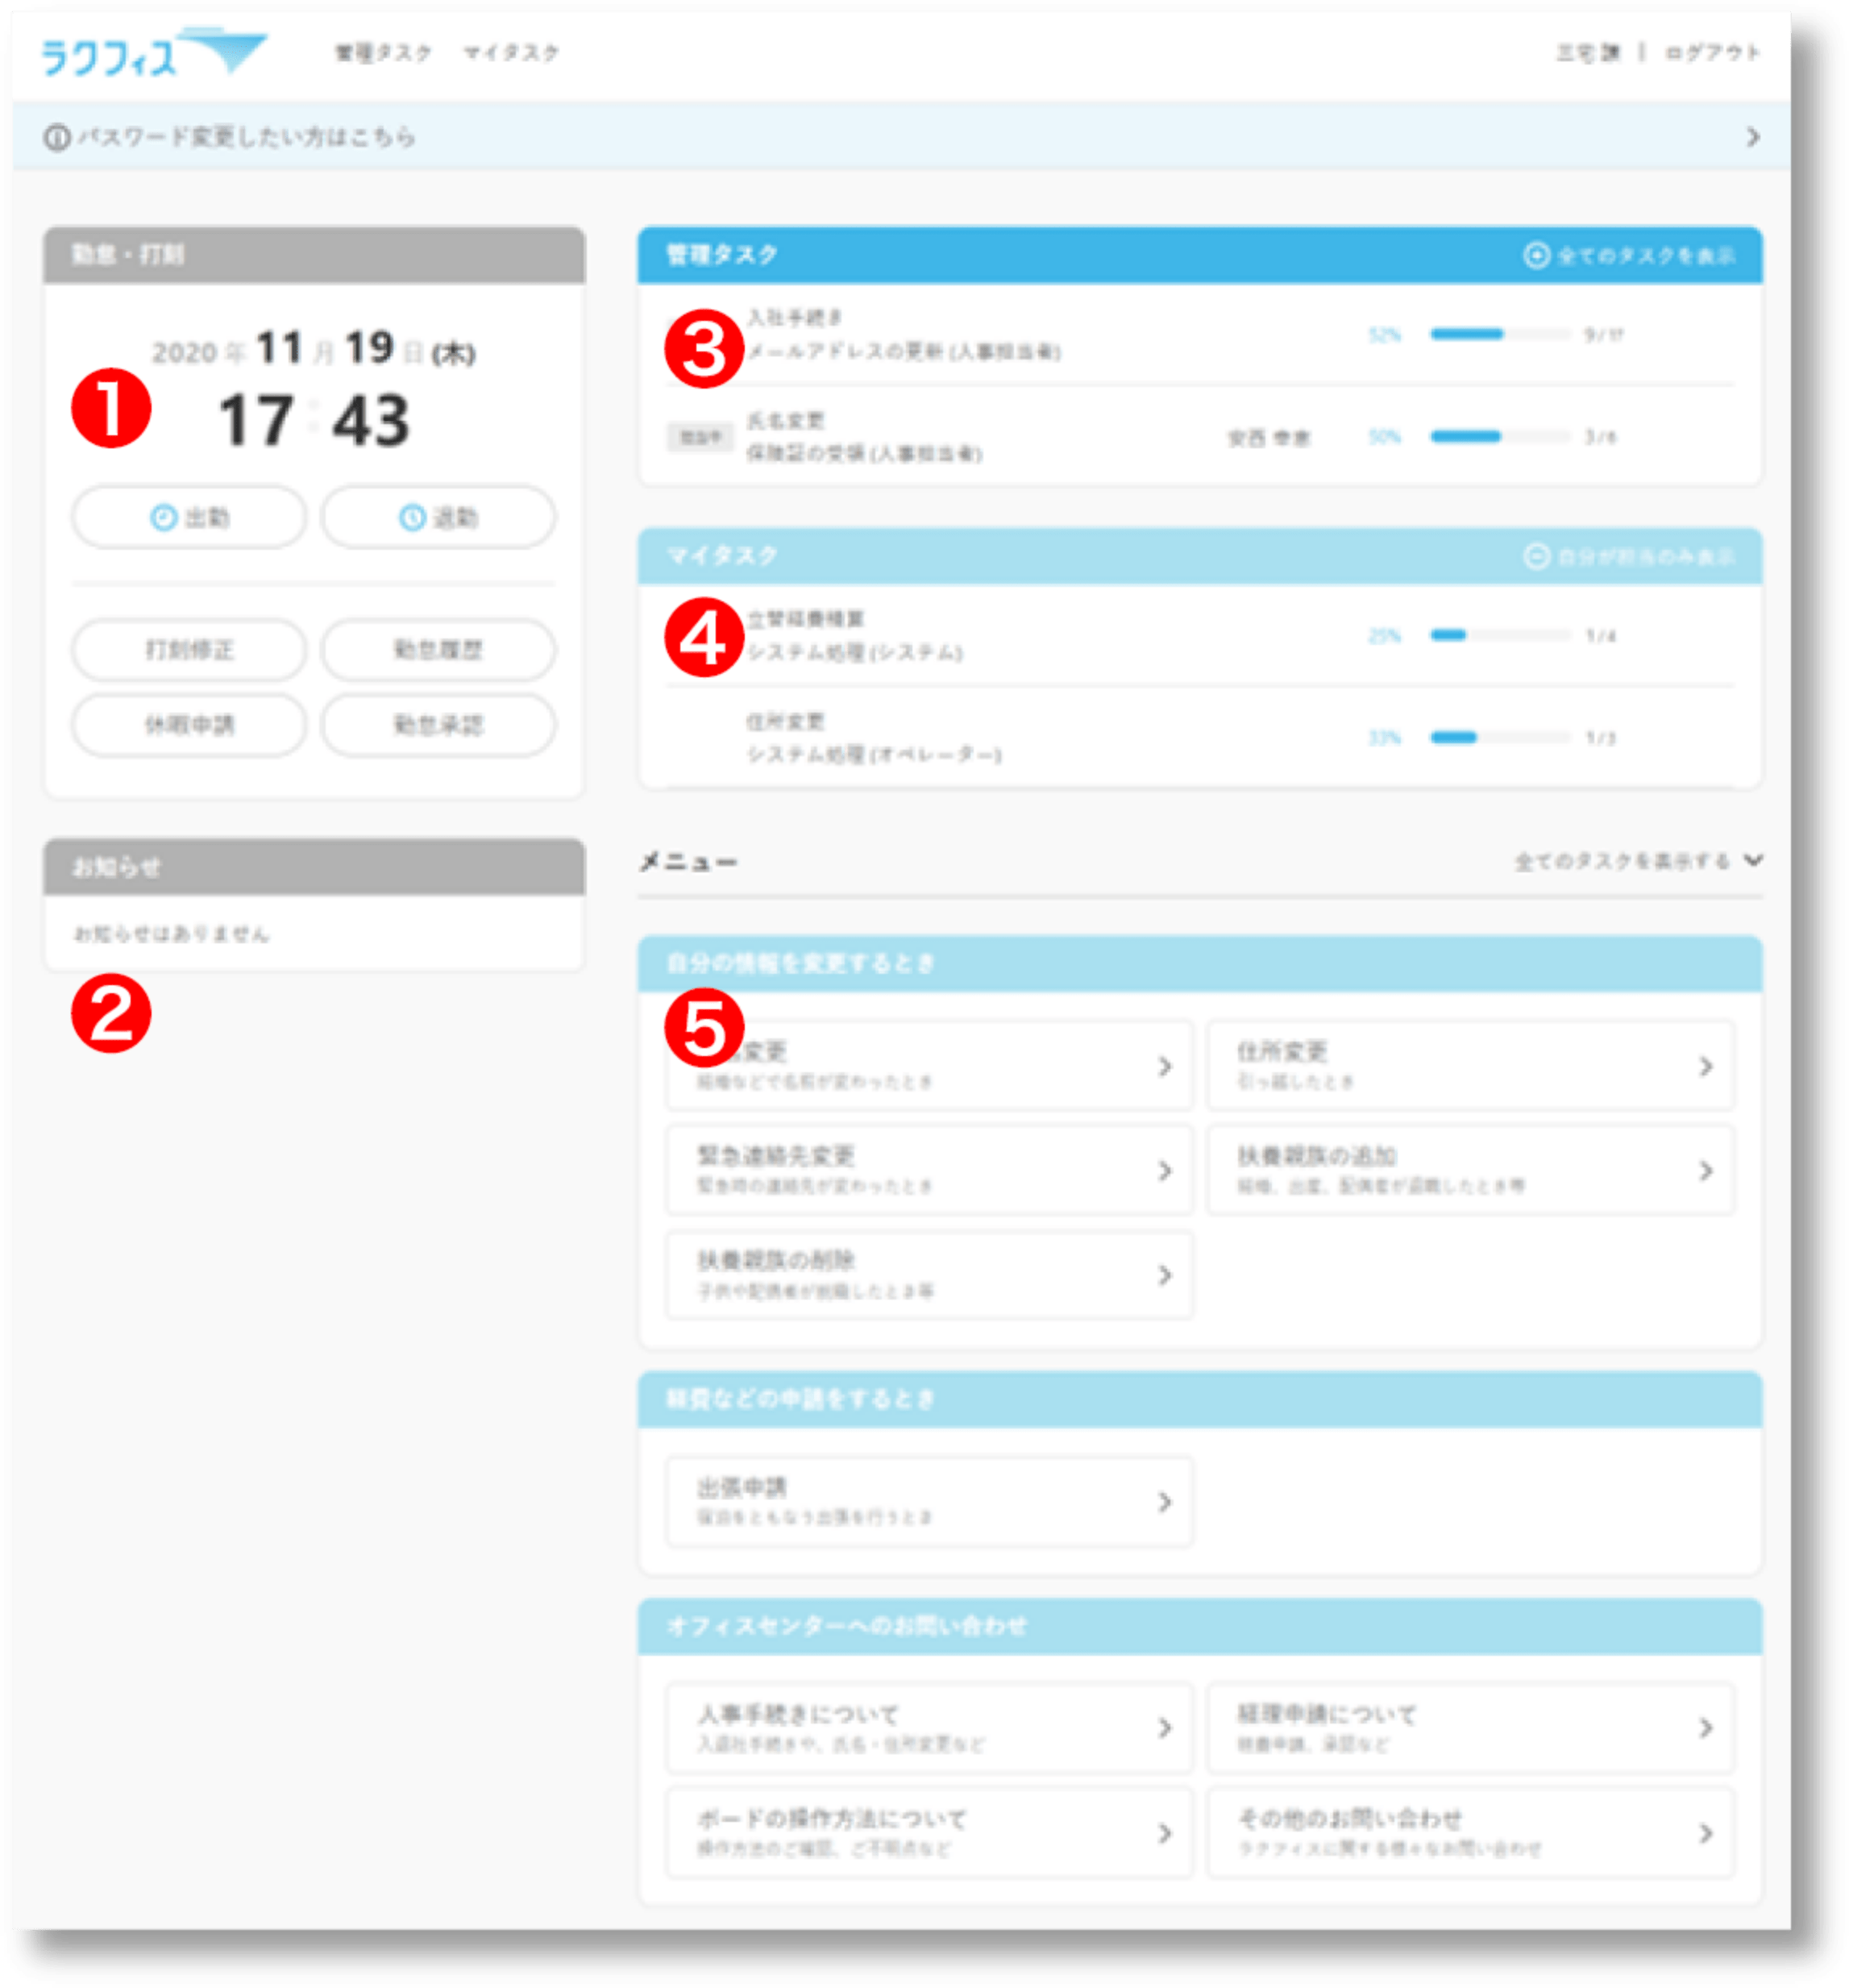Open the パスワード変更したい方はこちら banner text
Screen dimensions: 1849x1988
[x=246, y=137]
